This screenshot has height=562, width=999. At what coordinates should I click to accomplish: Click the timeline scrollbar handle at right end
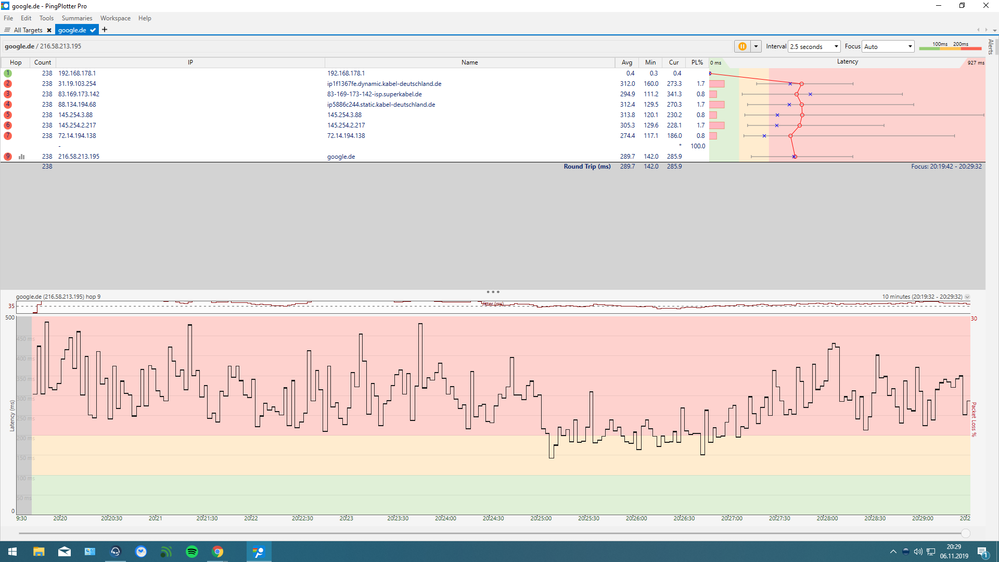[x=966, y=533]
